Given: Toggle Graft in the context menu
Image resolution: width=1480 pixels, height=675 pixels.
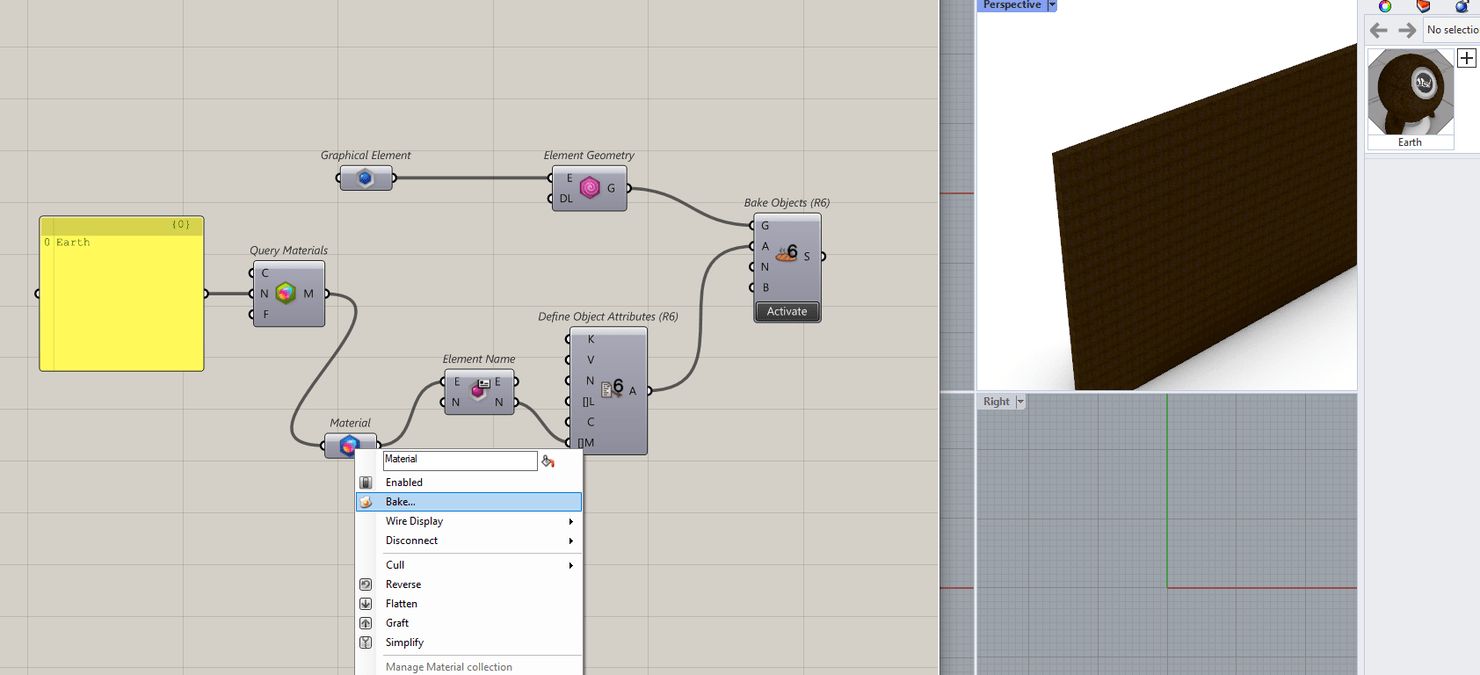Looking at the screenshot, I should (397, 623).
